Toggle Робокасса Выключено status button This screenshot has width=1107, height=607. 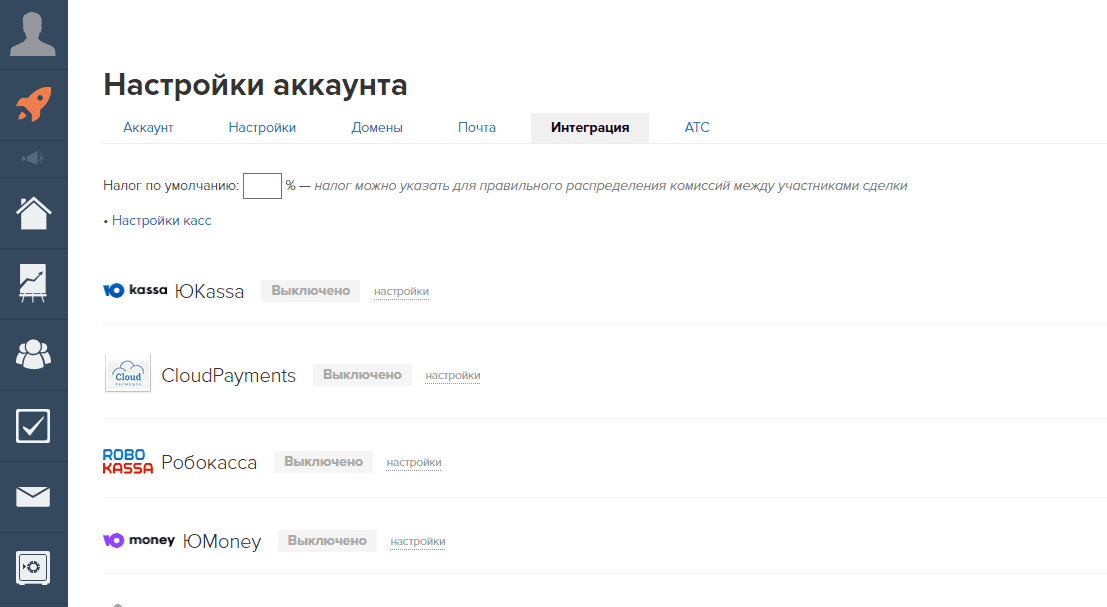(x=323, y=462)
